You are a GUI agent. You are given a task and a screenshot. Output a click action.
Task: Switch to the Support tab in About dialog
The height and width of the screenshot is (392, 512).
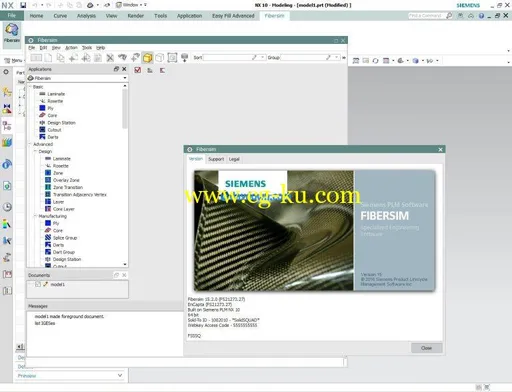tap(216, 159)
